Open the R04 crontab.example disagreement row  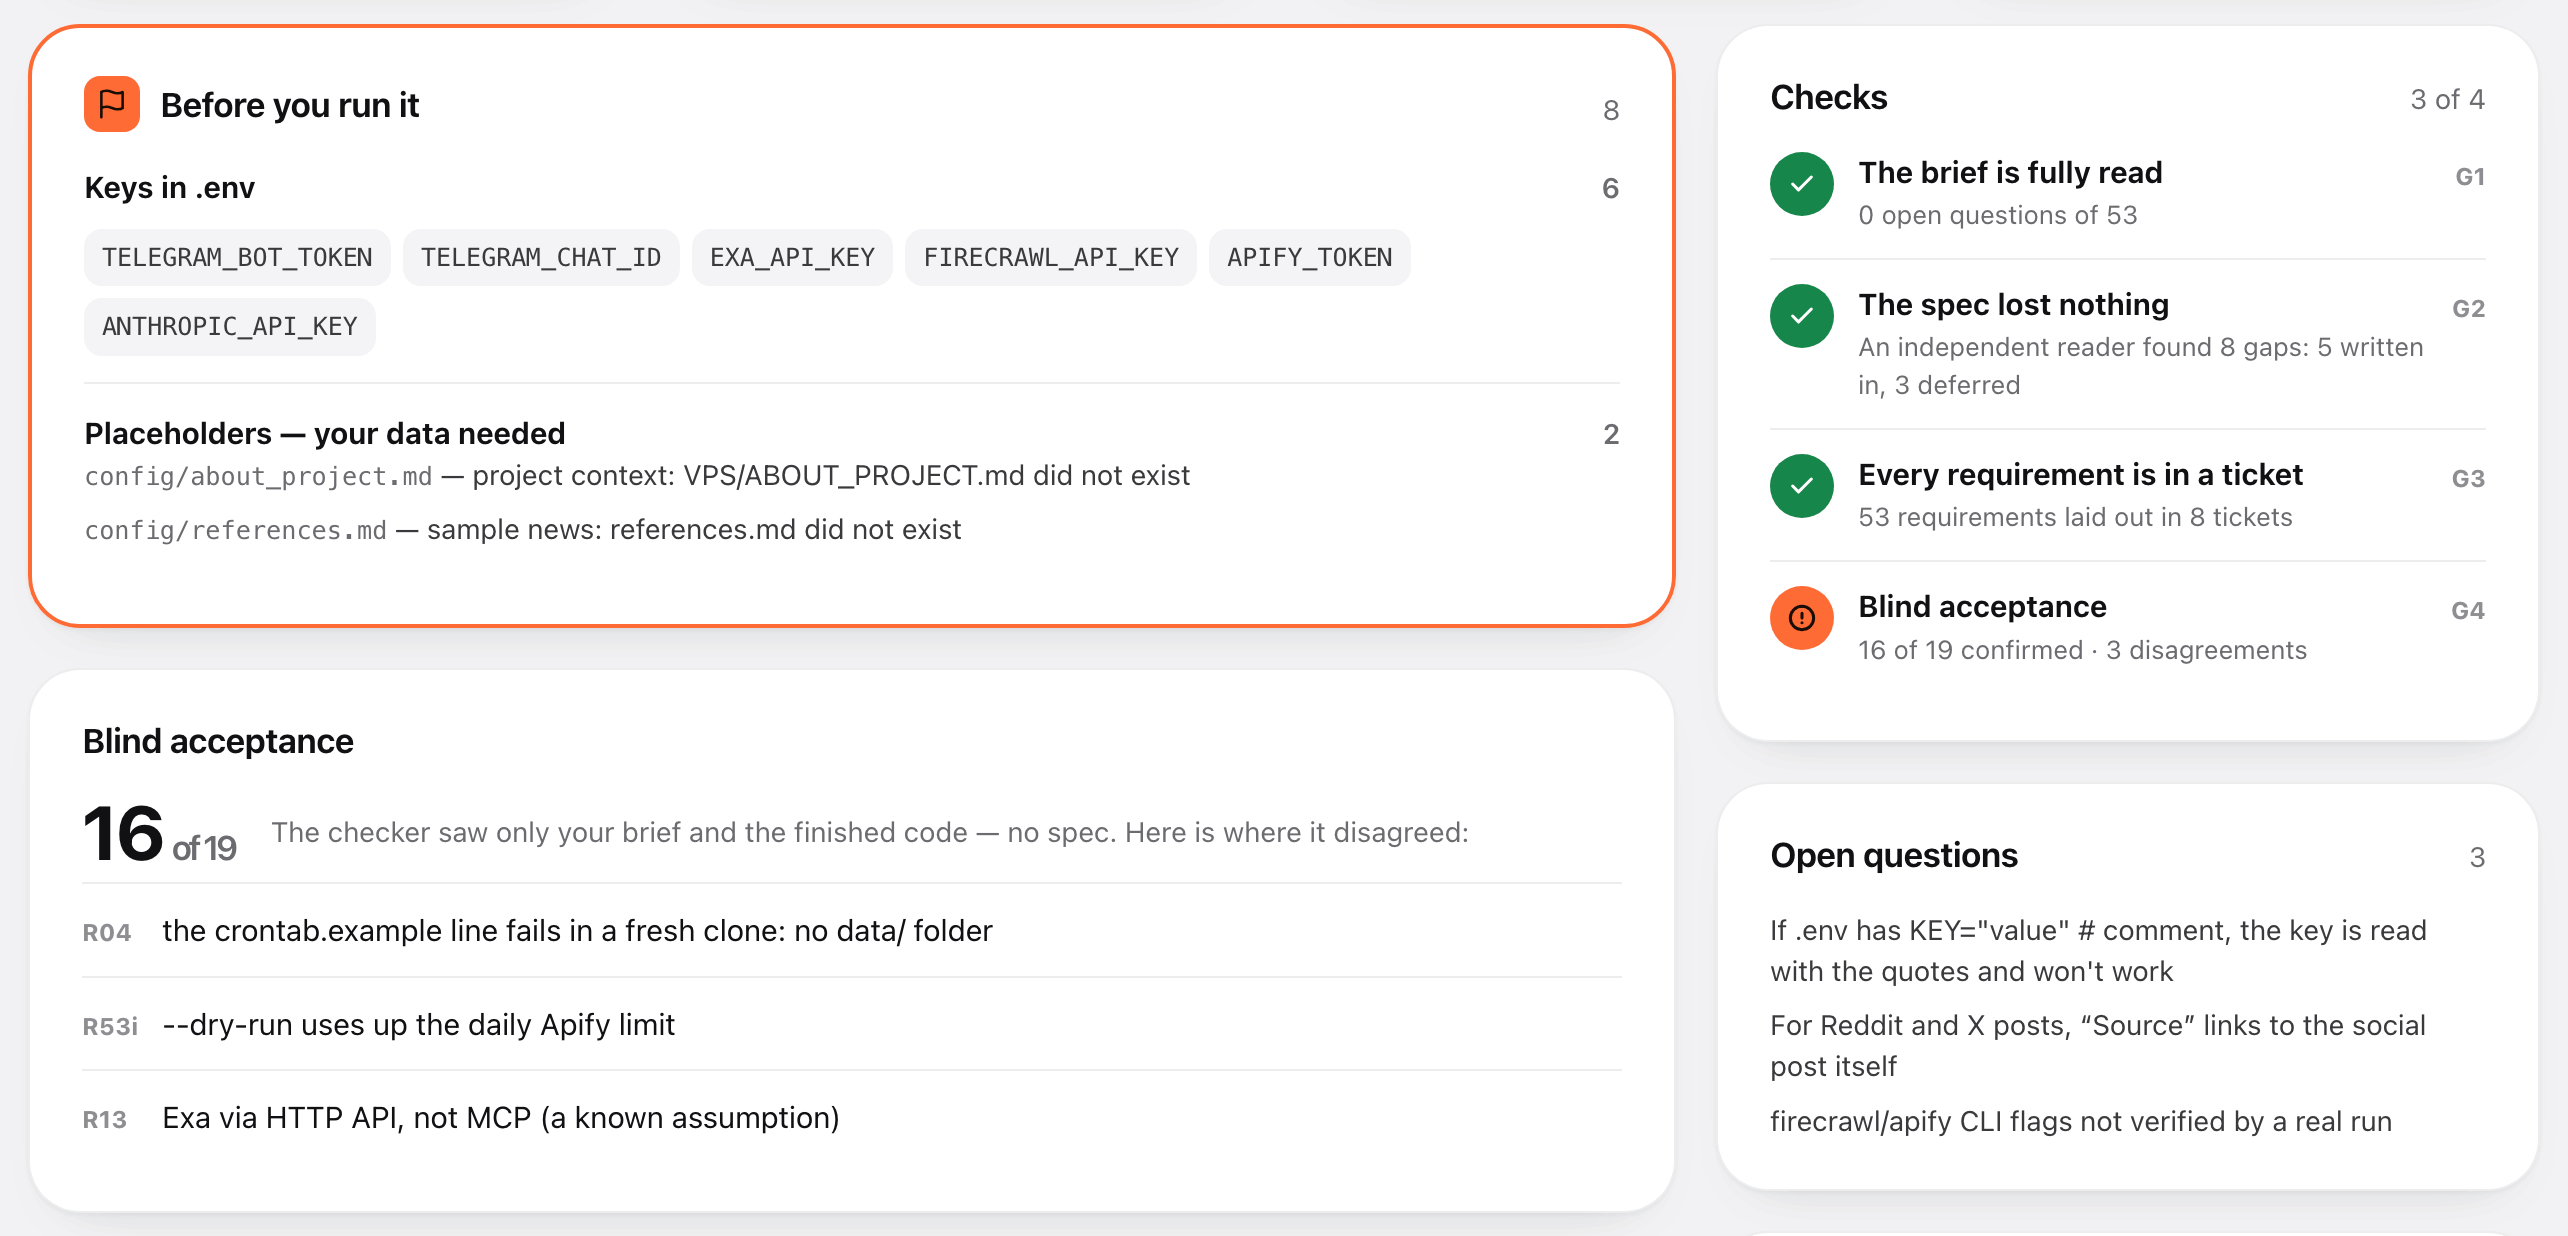point(852,931)
